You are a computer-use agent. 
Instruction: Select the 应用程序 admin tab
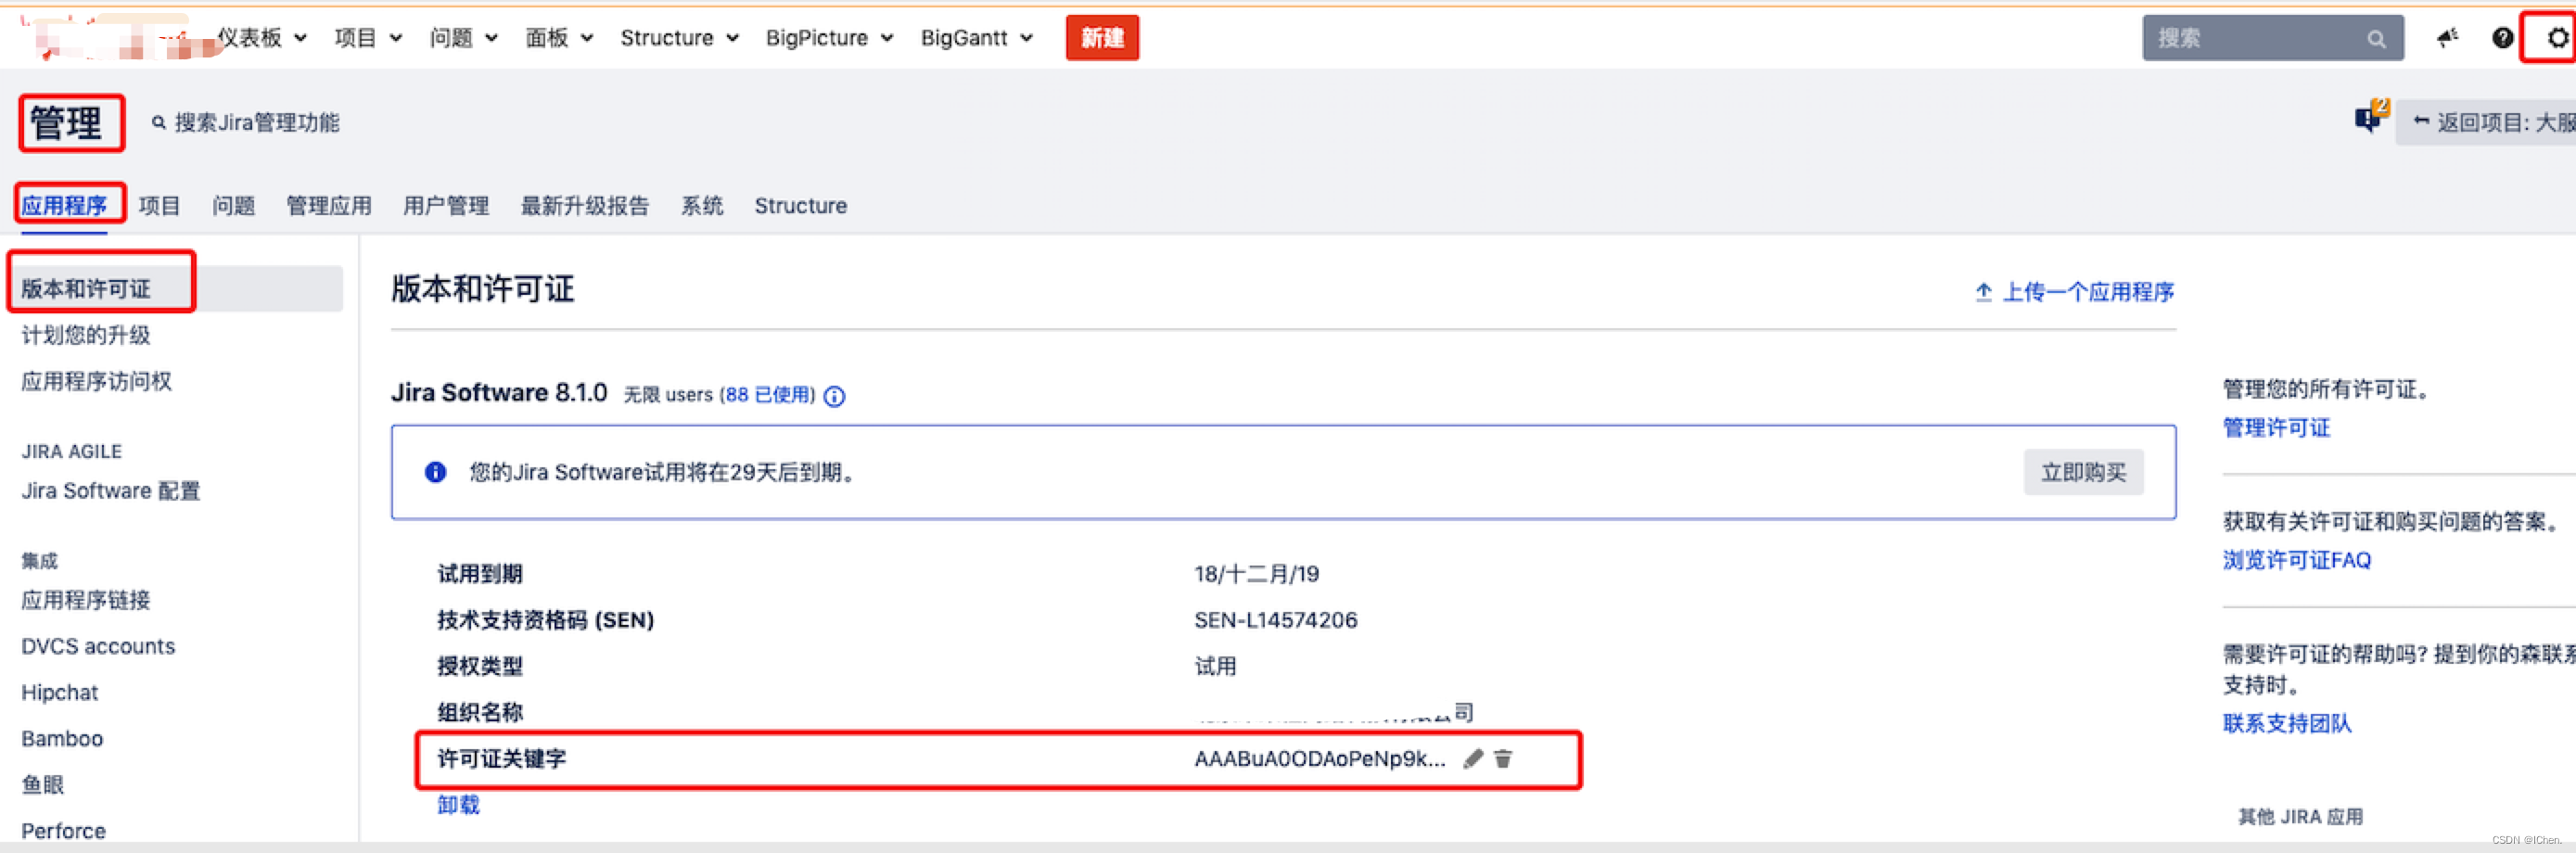(64, 205)
